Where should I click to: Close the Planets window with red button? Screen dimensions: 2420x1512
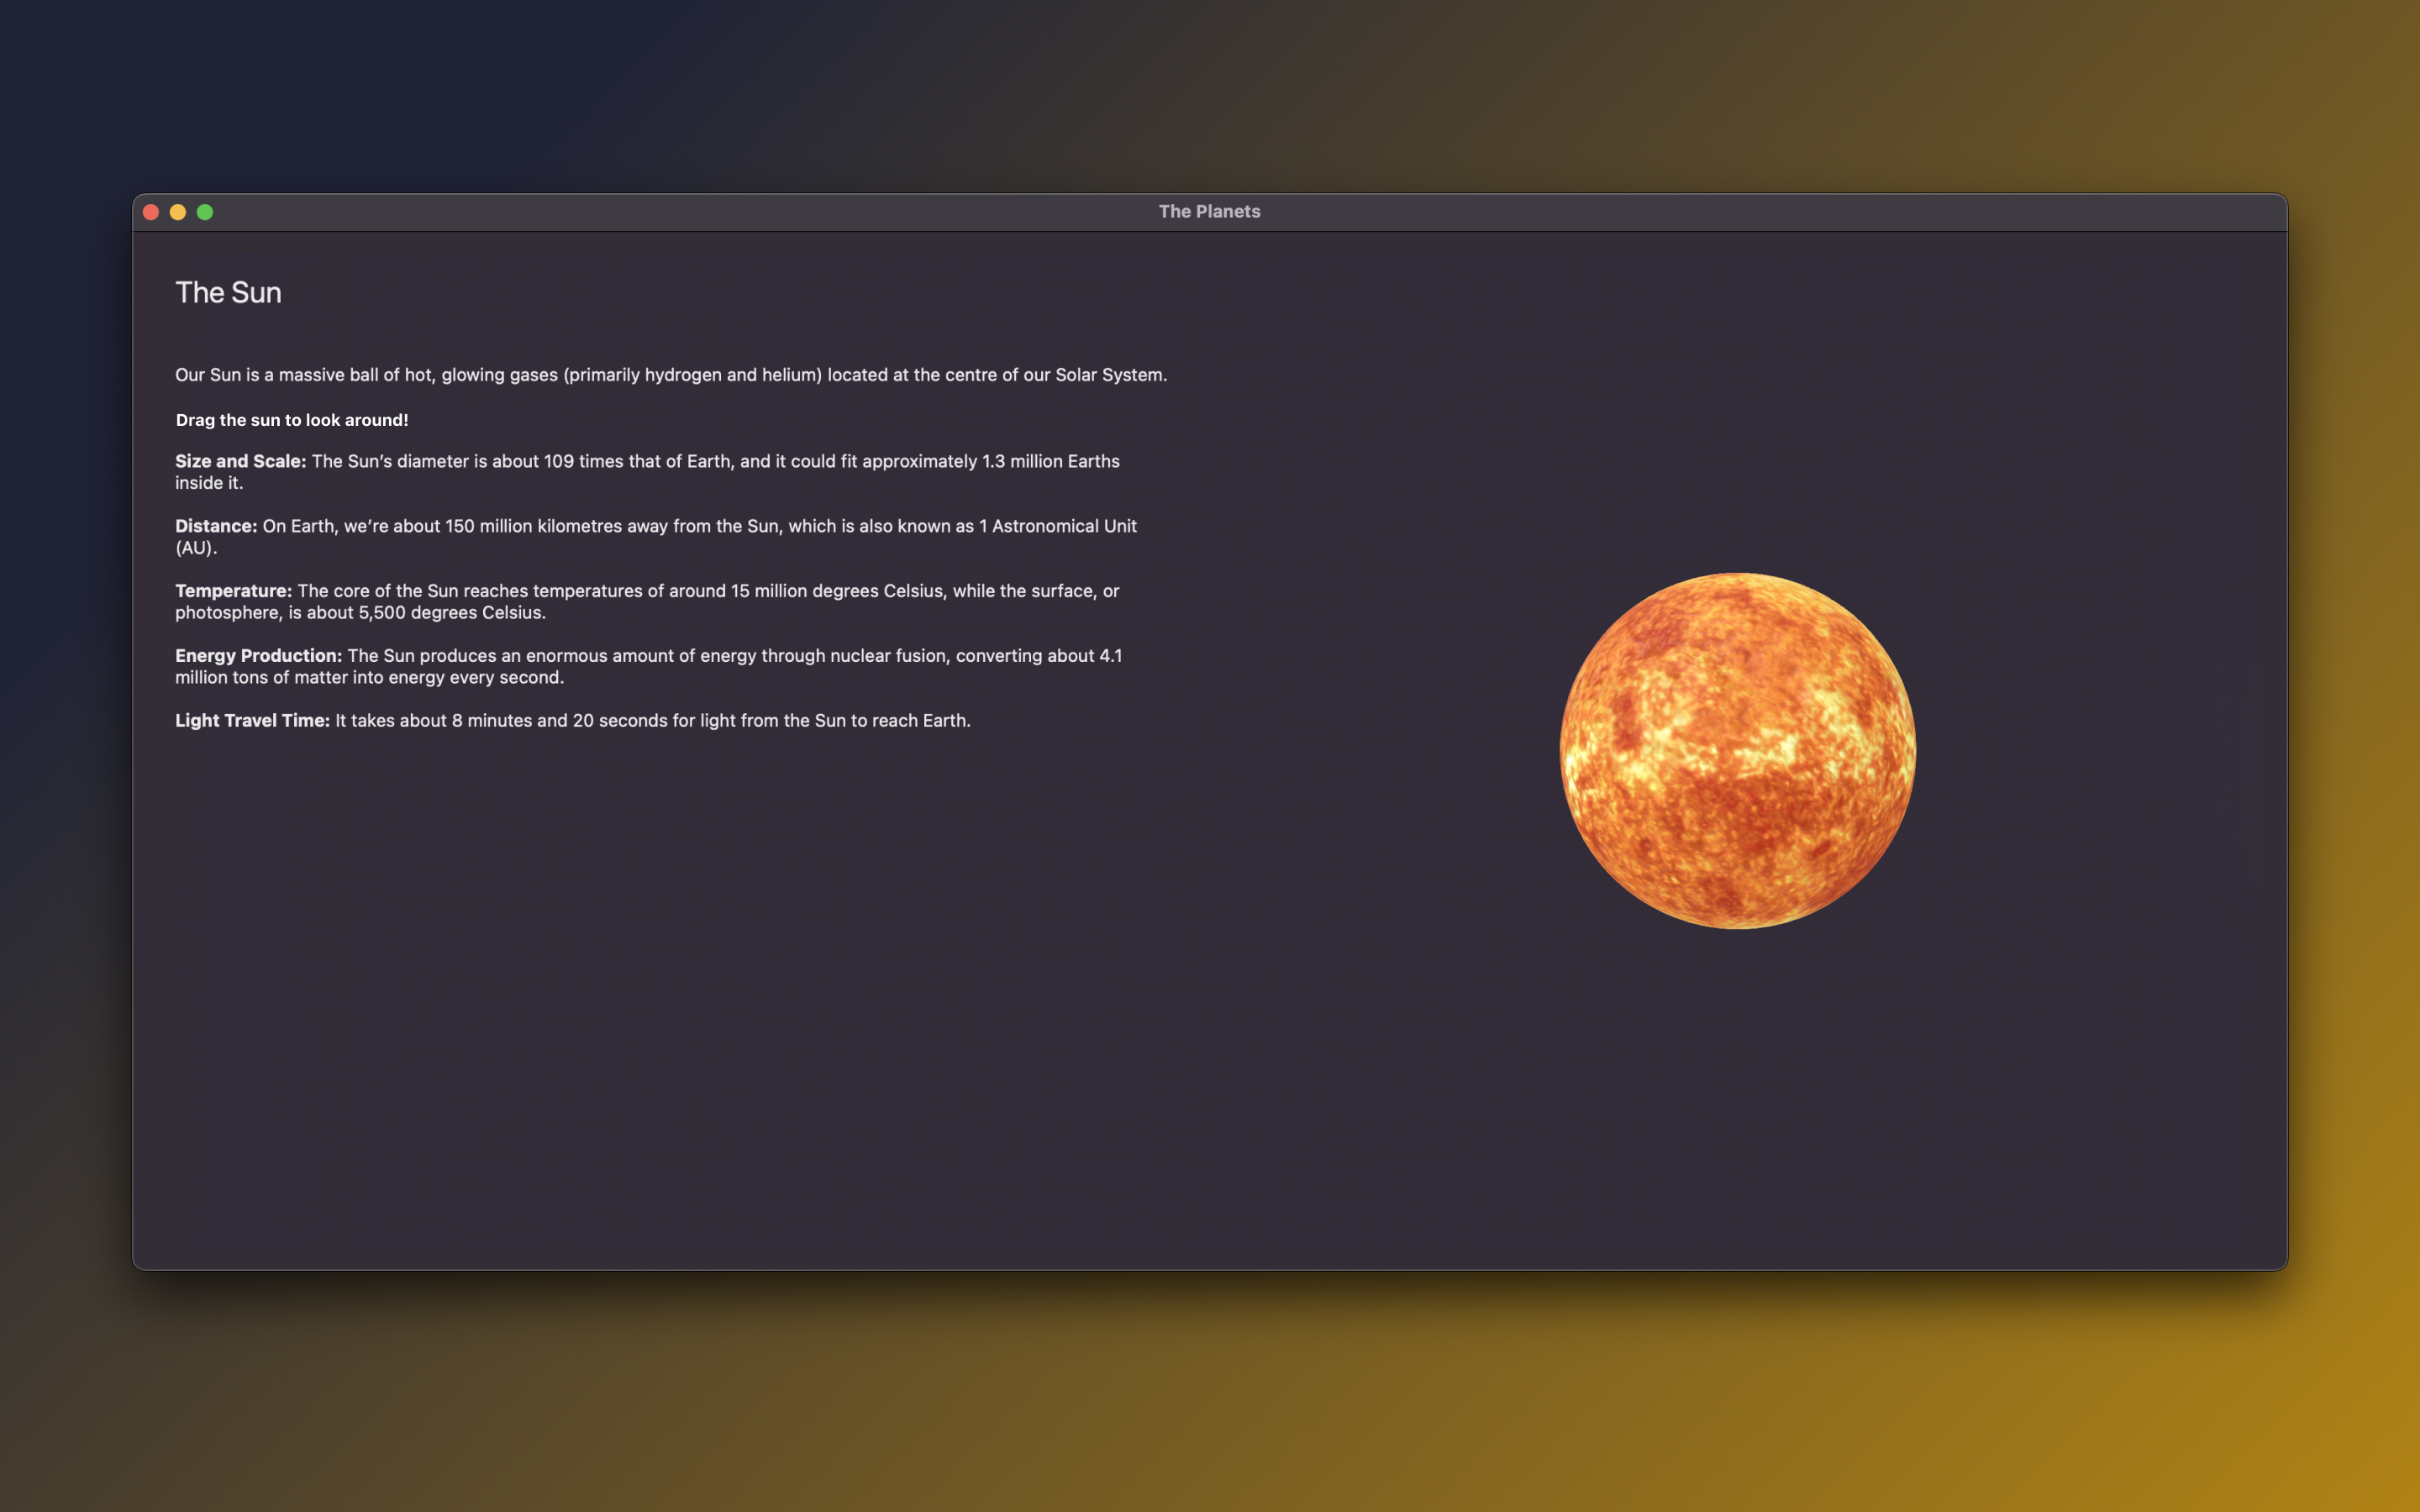(x=151, y=212)
